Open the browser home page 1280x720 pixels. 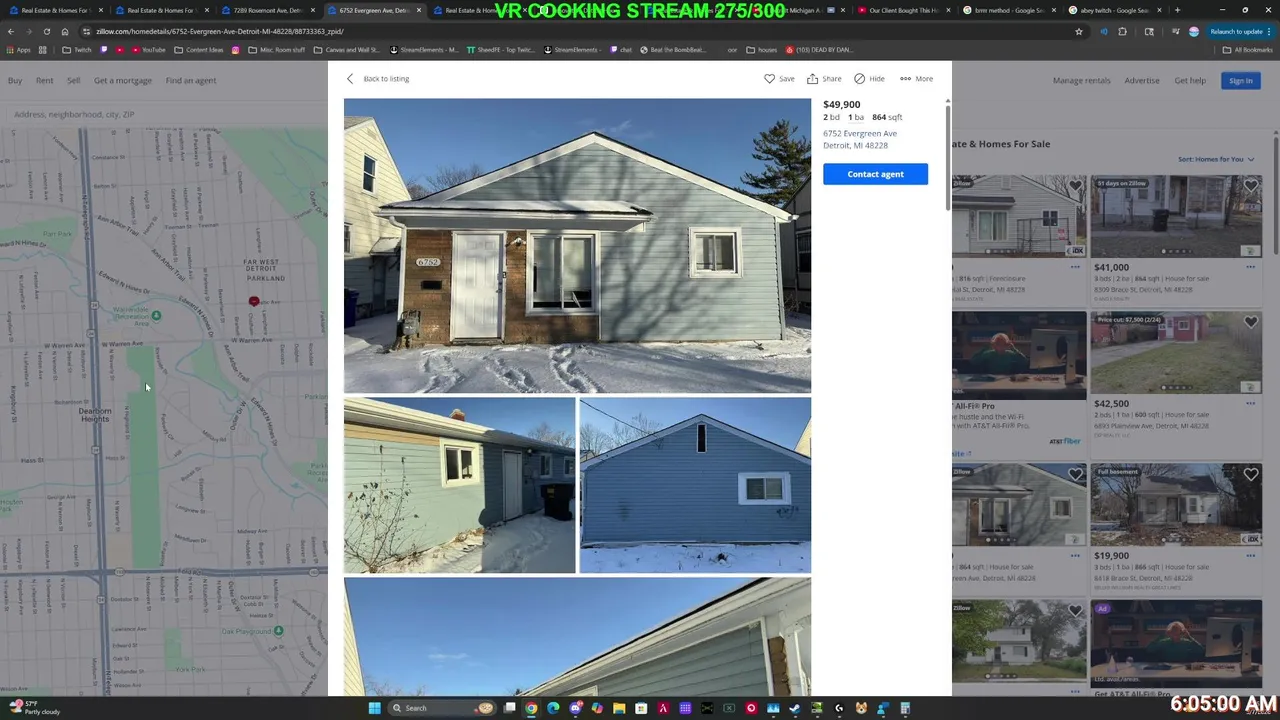[x=65, y=31]
